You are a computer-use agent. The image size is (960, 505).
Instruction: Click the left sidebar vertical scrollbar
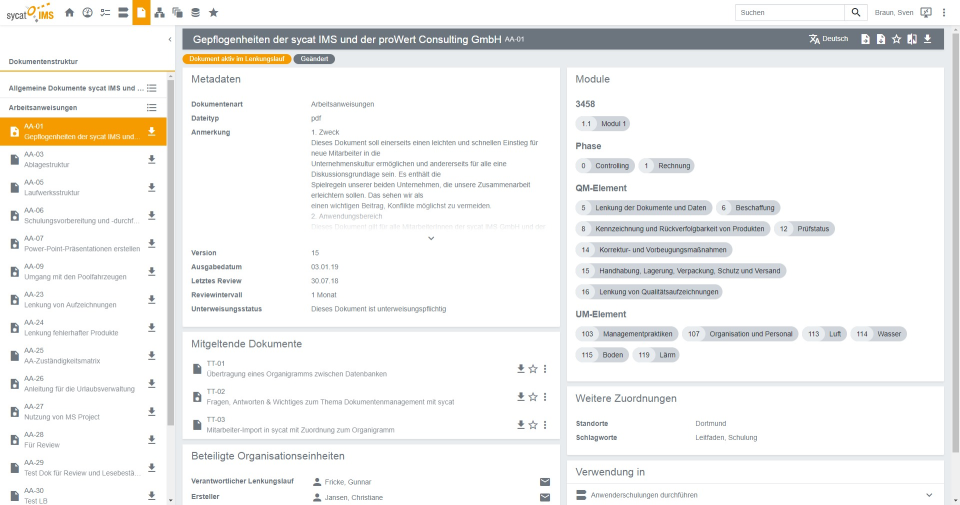[x=170, y=251]
